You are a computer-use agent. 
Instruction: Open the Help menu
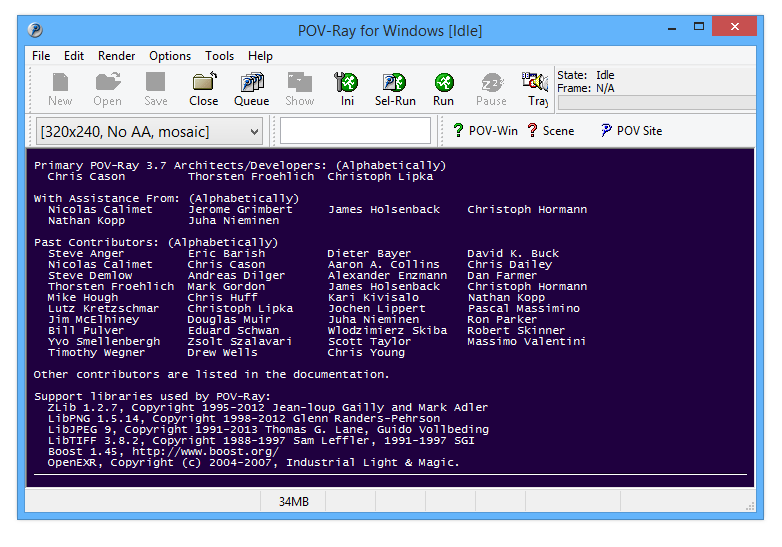260,56
